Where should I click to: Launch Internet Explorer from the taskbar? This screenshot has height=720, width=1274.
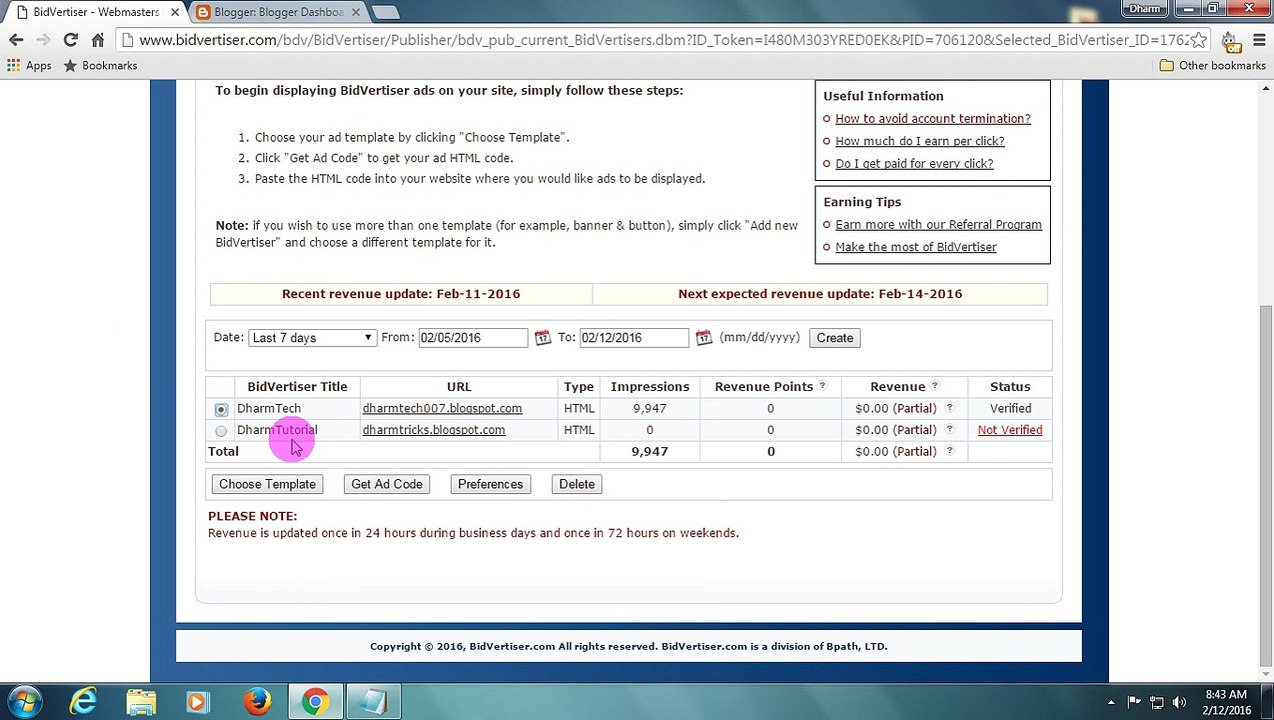pos(83,702)
